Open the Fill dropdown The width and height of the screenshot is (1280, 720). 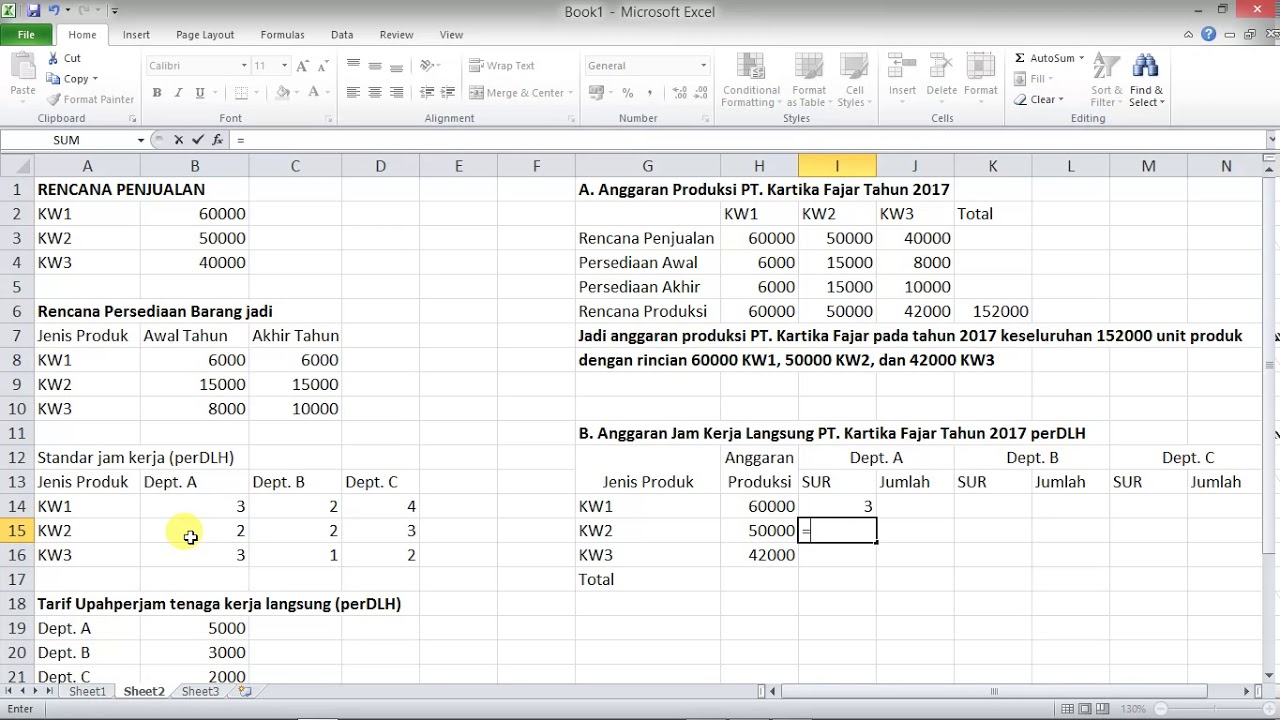point(1034,79)
